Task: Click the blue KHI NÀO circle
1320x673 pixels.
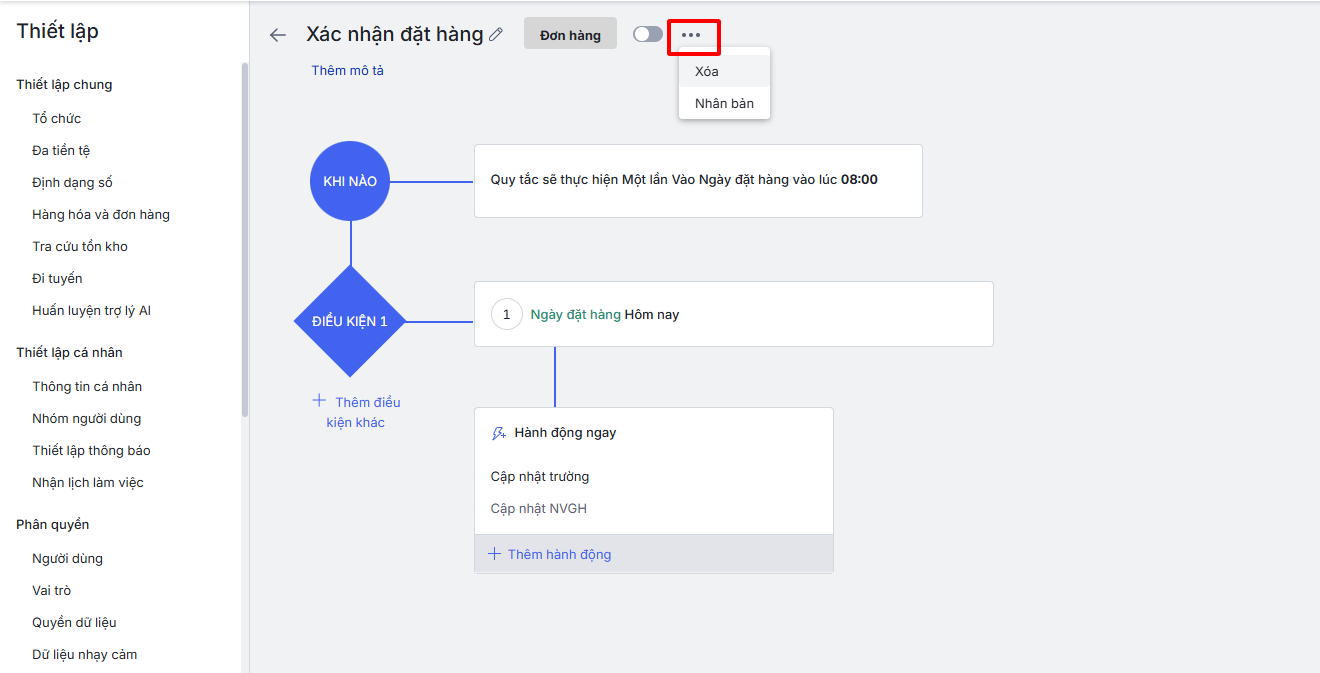Action: [350, 181]
